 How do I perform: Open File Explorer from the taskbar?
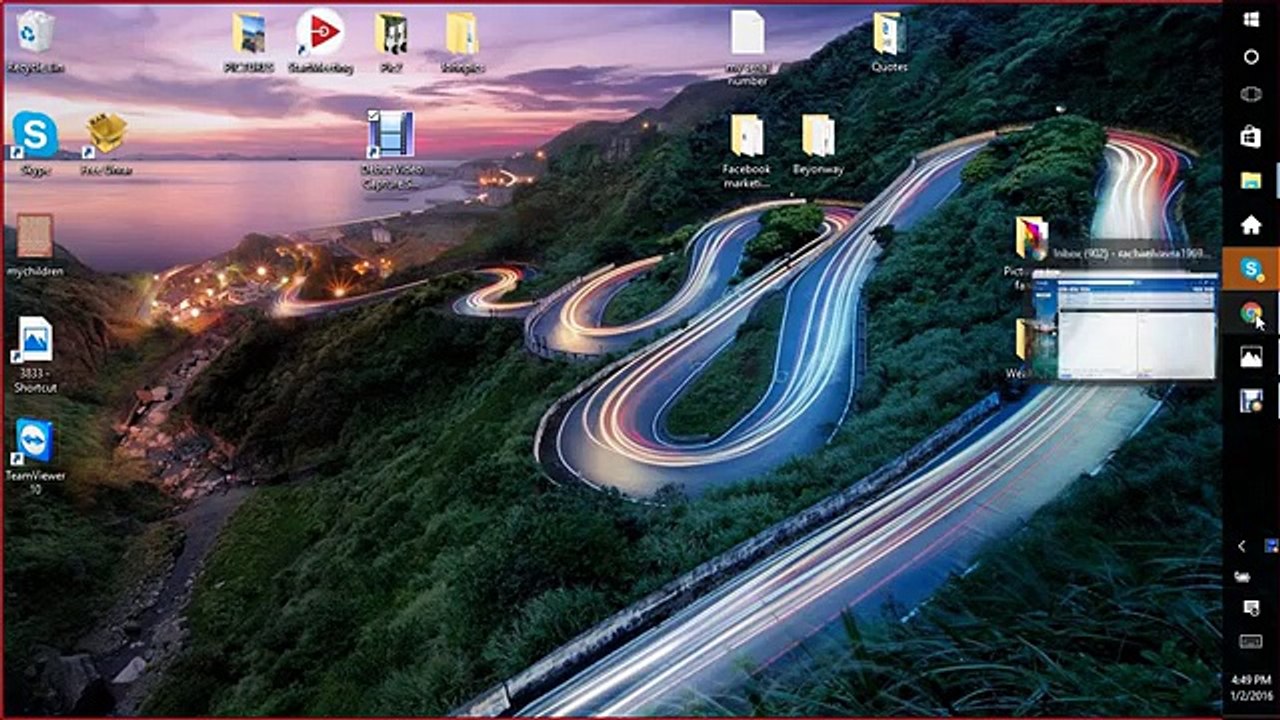pyautogui.click(x=1251, y=181)
